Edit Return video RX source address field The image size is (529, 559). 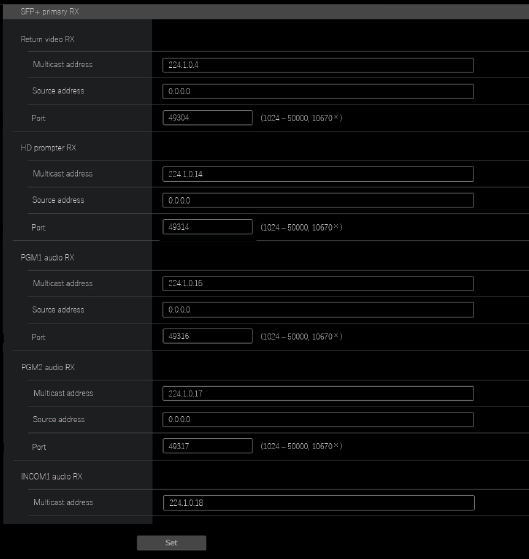click(x=318, y=91)
